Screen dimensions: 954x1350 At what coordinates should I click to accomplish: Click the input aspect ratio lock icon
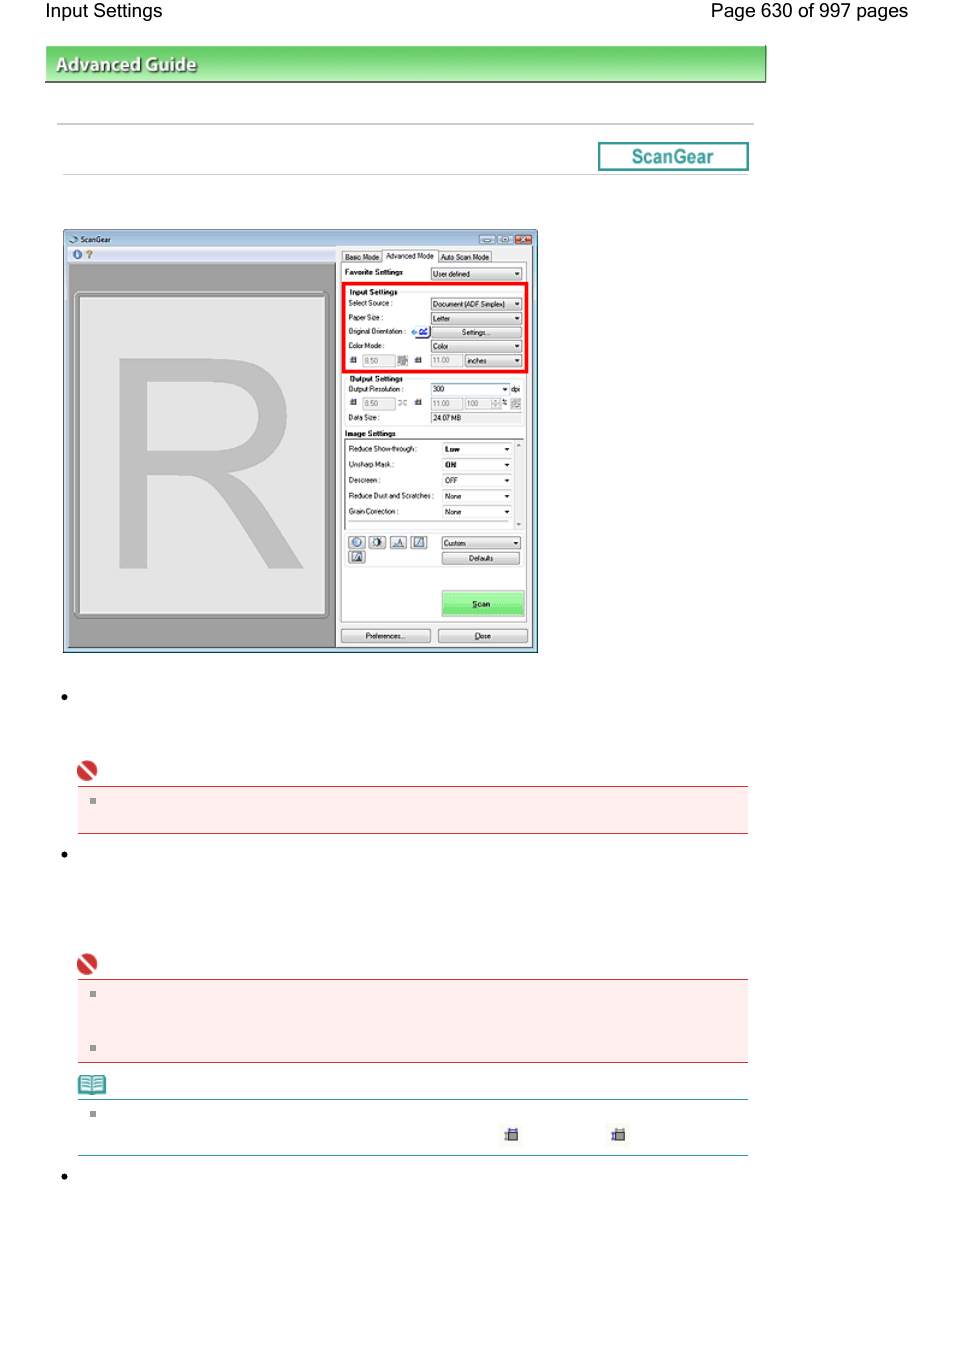pyautogui.click(x=402, y=361)
